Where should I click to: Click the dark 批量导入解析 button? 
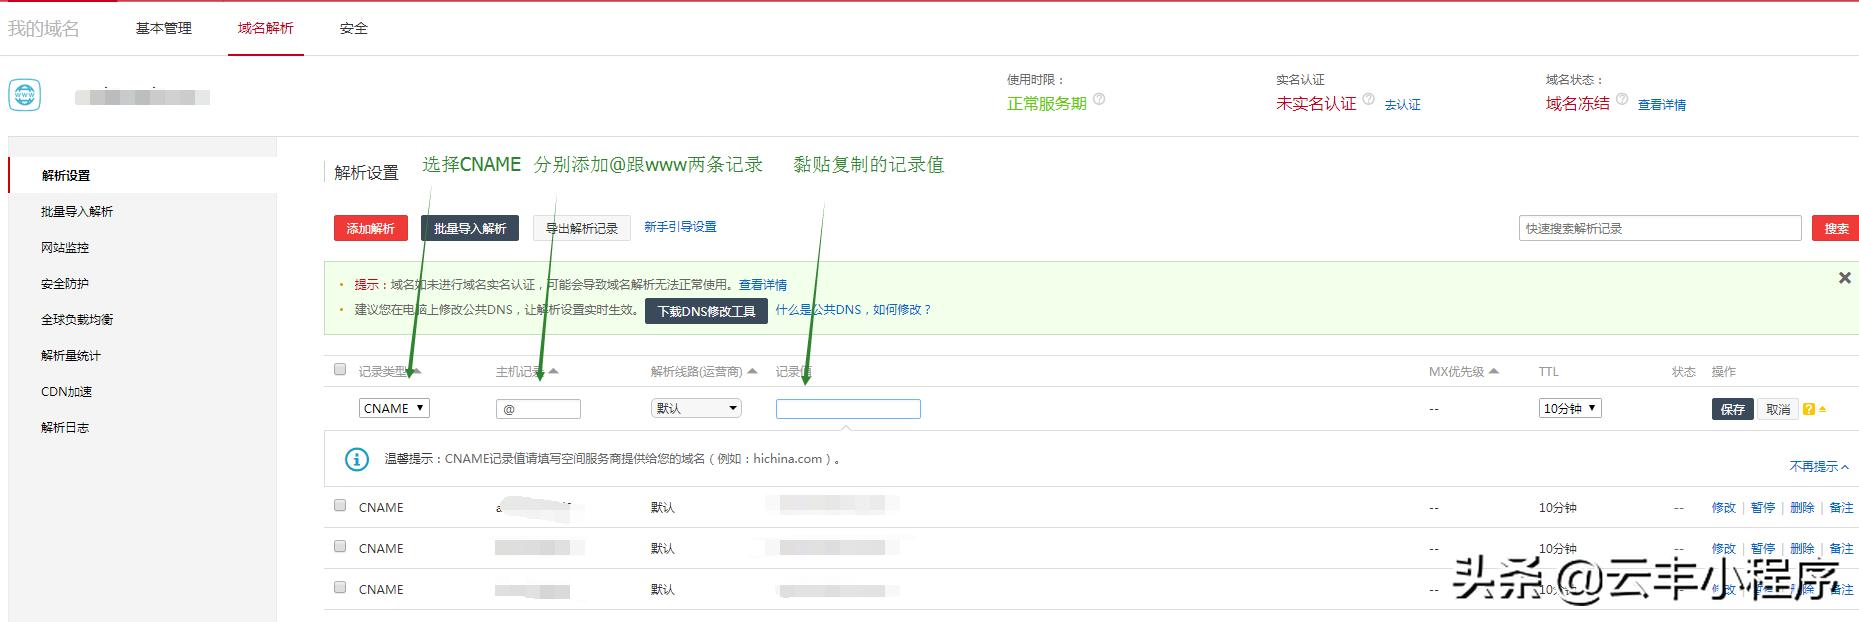[x=470, y=228]
